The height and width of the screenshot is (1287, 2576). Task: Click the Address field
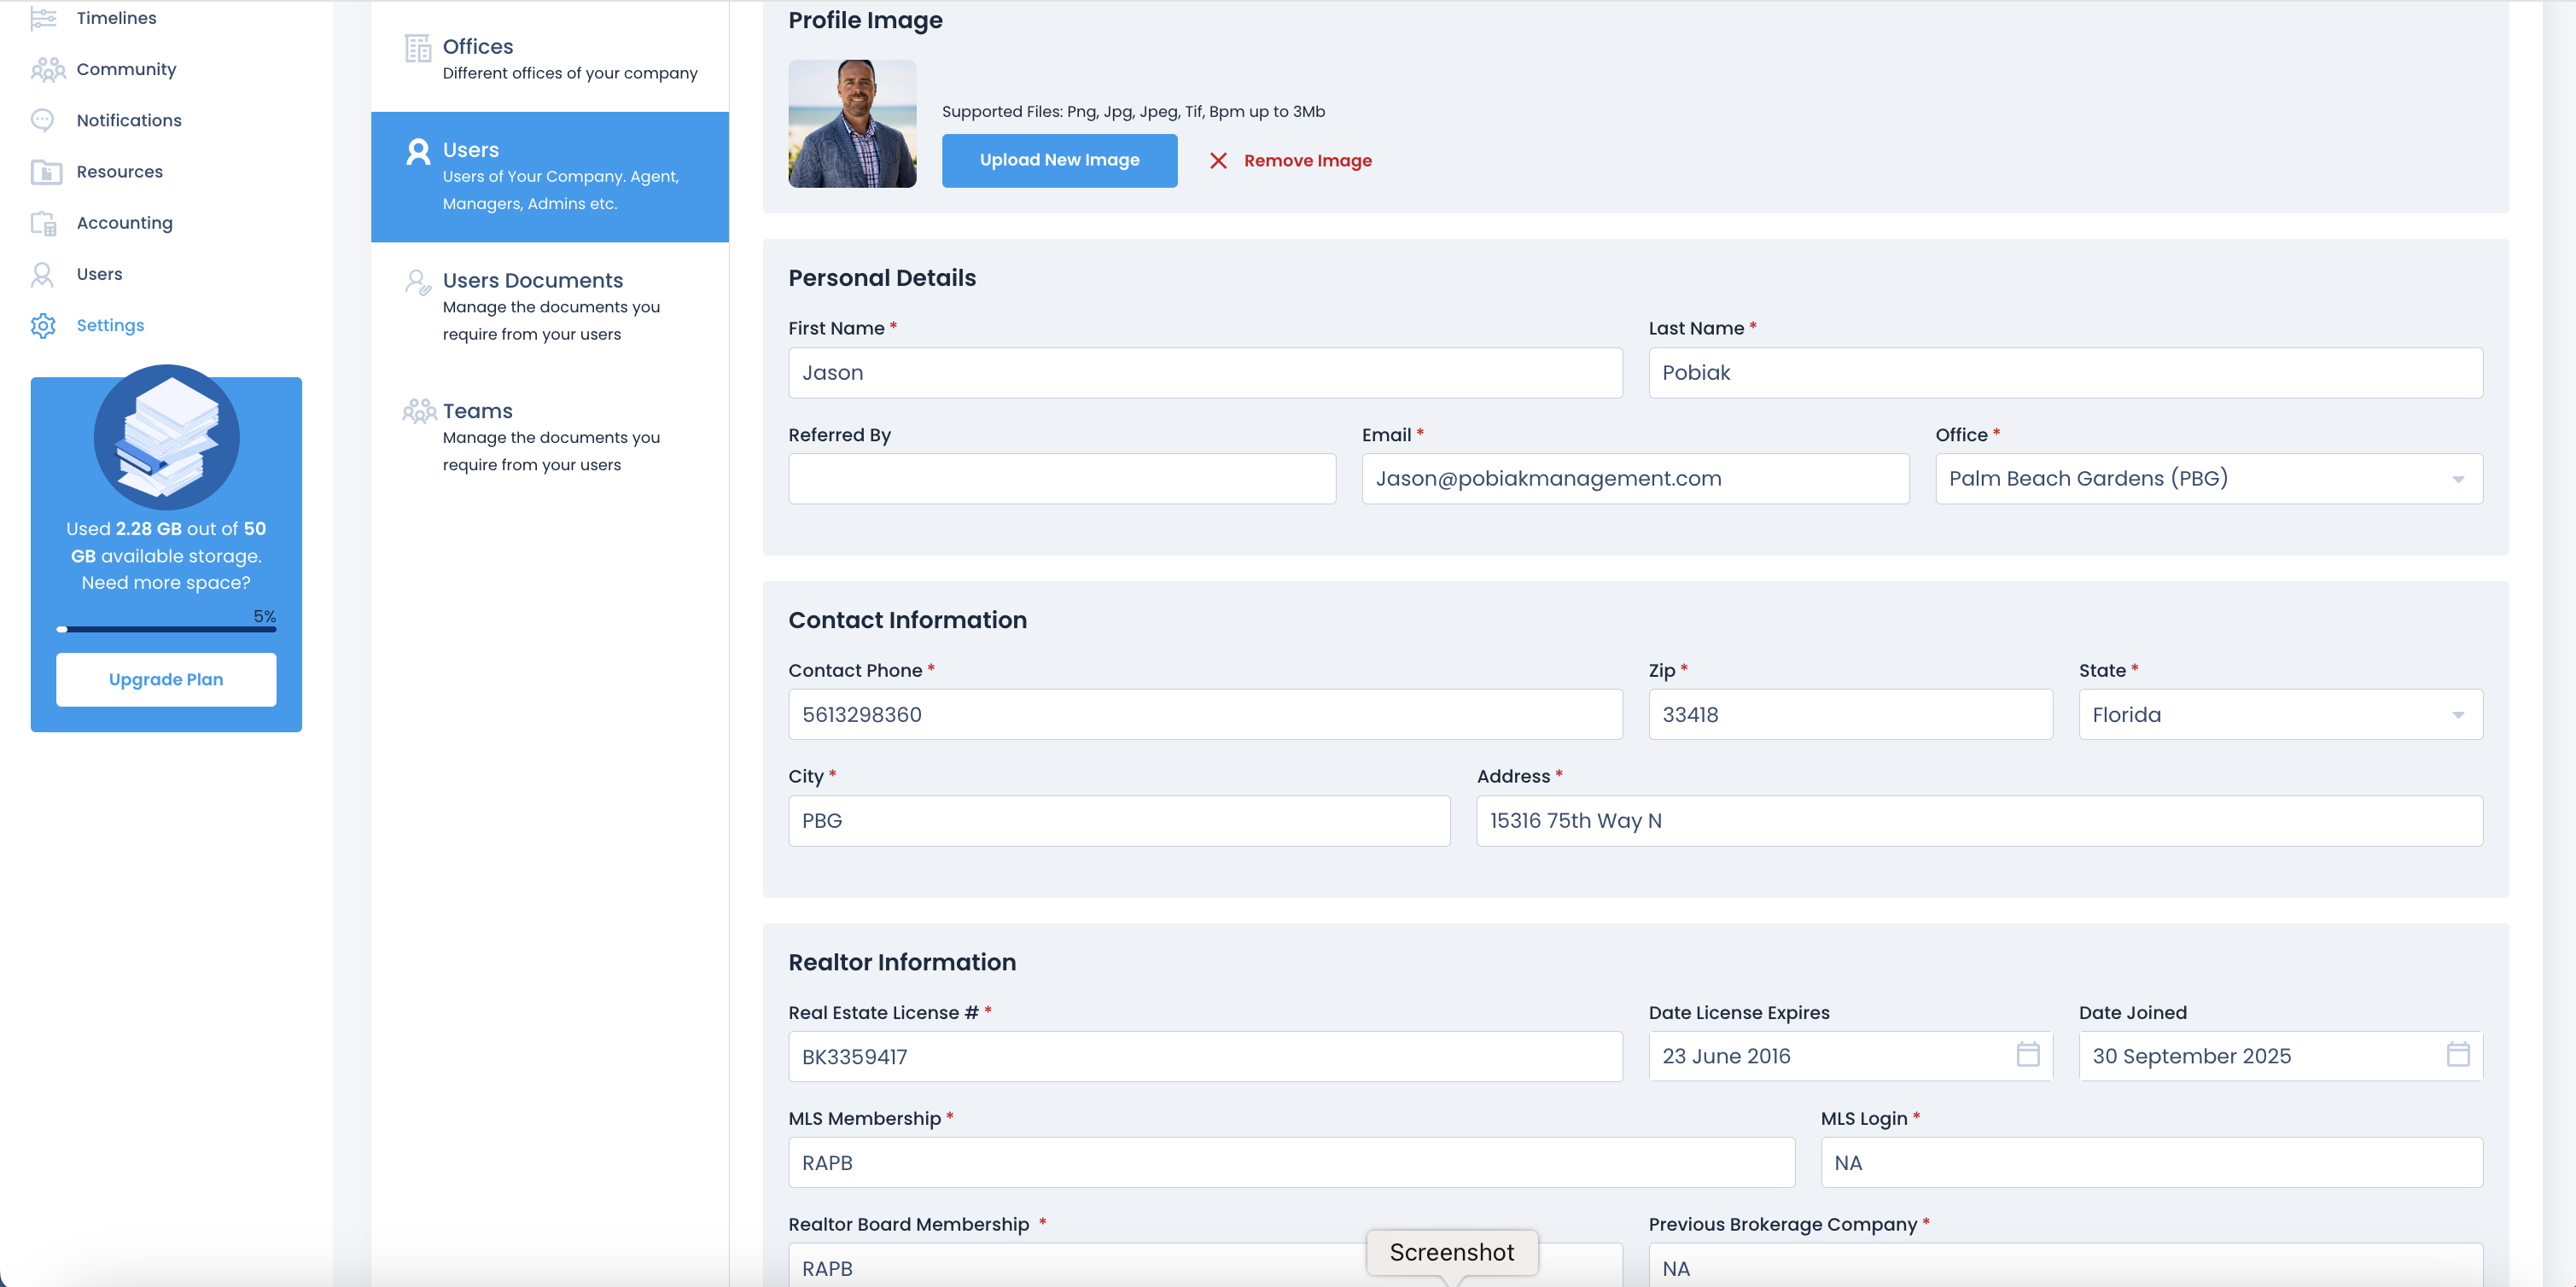tap(1979, 821)
